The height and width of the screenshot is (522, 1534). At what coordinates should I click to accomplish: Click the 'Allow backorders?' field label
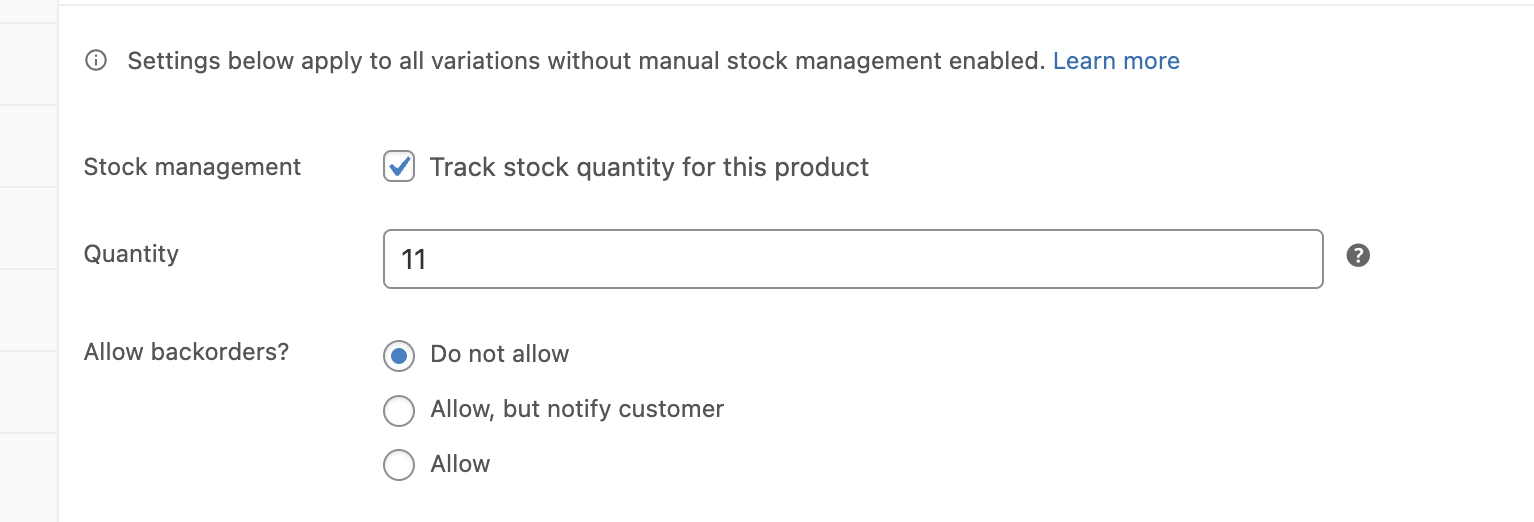[x=186, y=352]
